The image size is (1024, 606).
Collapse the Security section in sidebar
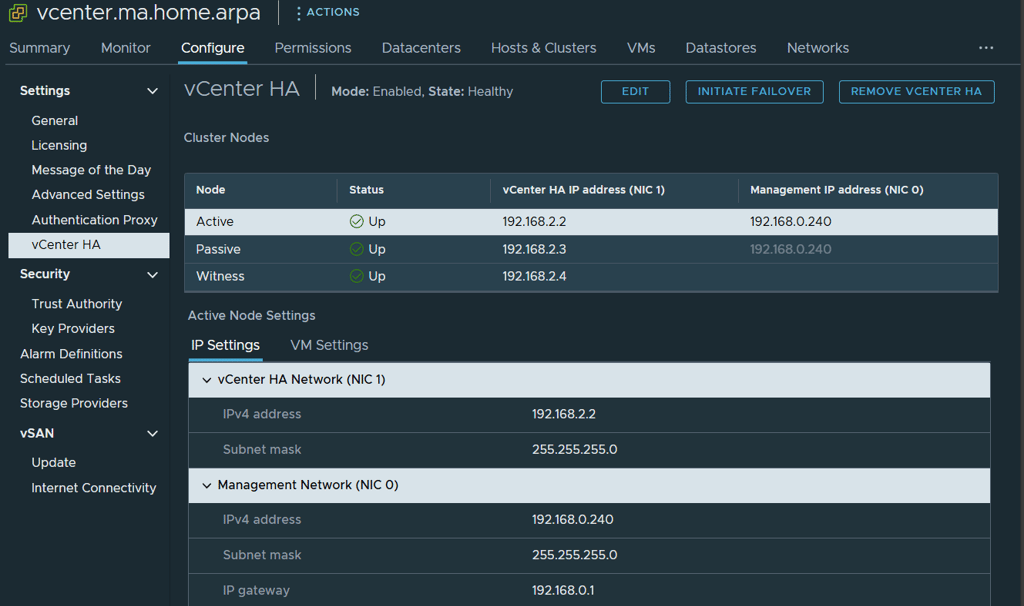(x=152, y=274)
